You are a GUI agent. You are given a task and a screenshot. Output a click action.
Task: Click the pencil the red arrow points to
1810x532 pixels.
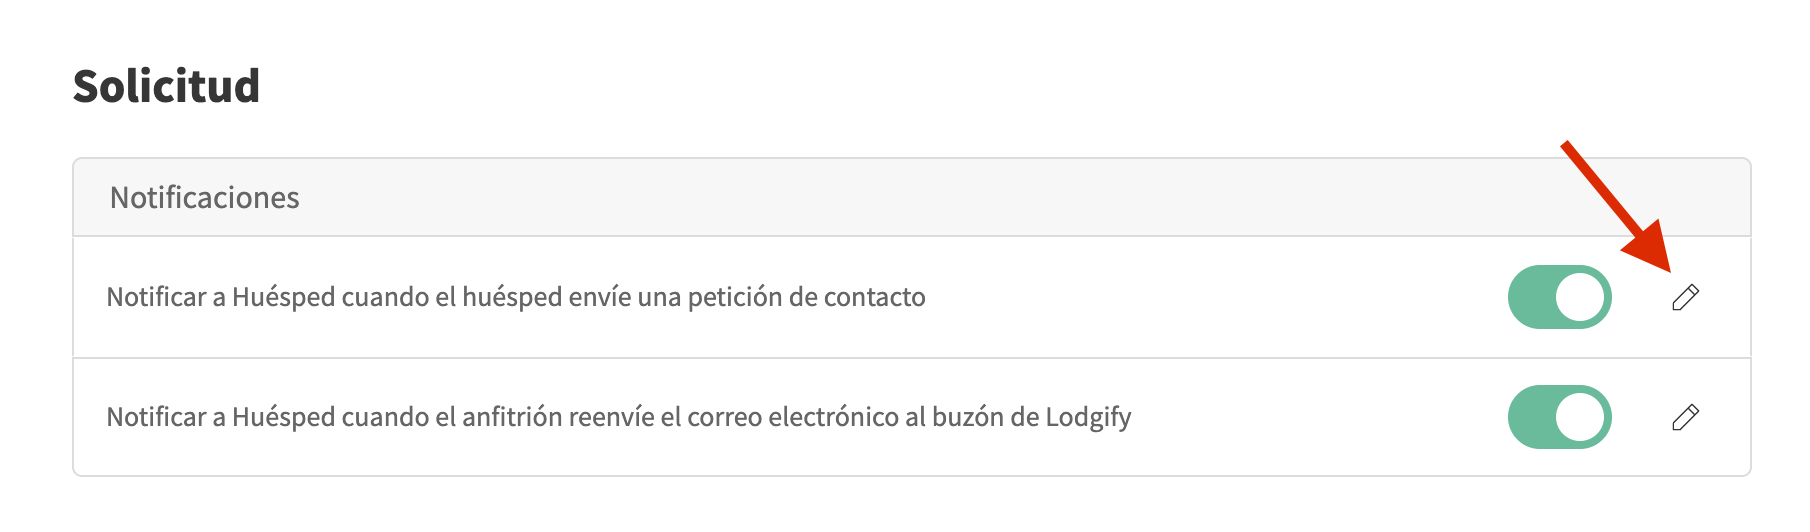click(x=1685, y=297)
